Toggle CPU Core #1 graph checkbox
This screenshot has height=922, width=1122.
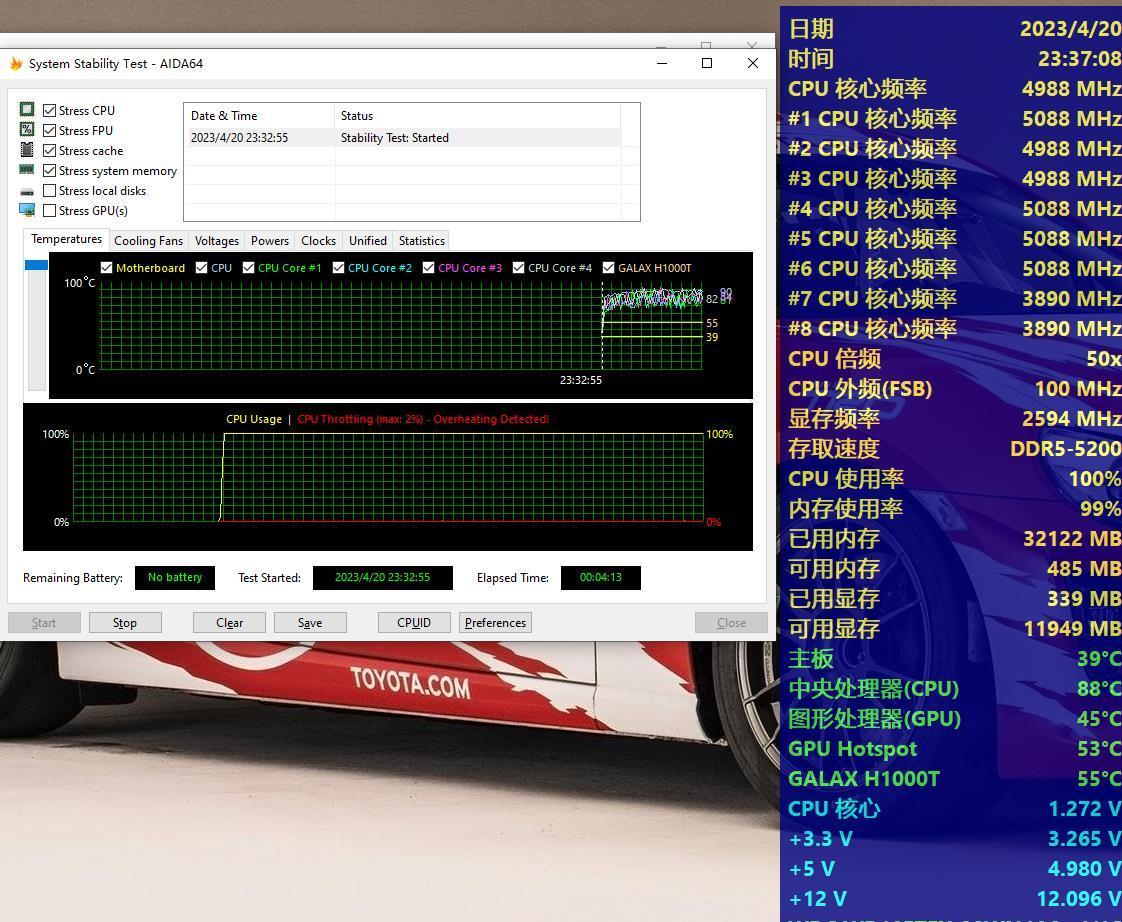(x=248, y=268)
